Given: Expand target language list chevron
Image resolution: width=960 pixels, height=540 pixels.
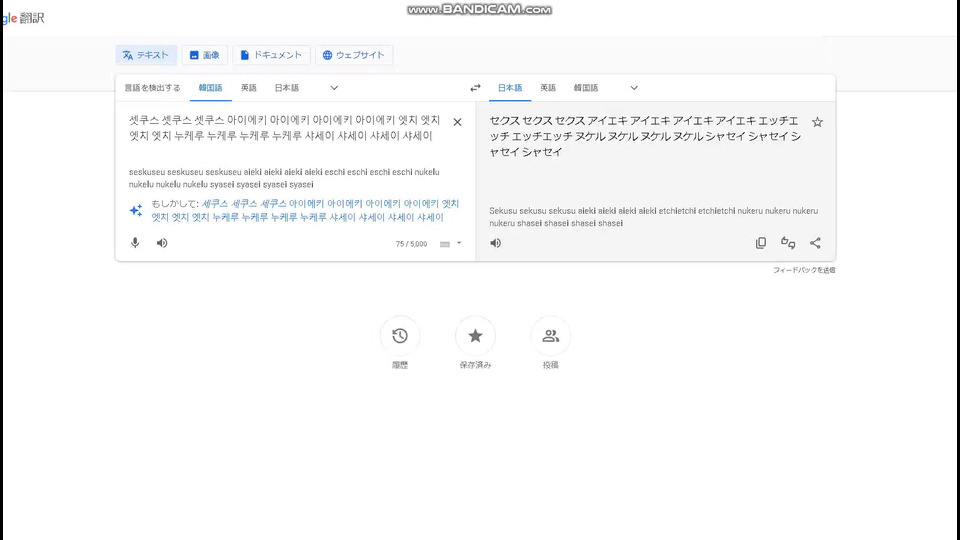Looking at the screenshot, I should click(634, 88).
